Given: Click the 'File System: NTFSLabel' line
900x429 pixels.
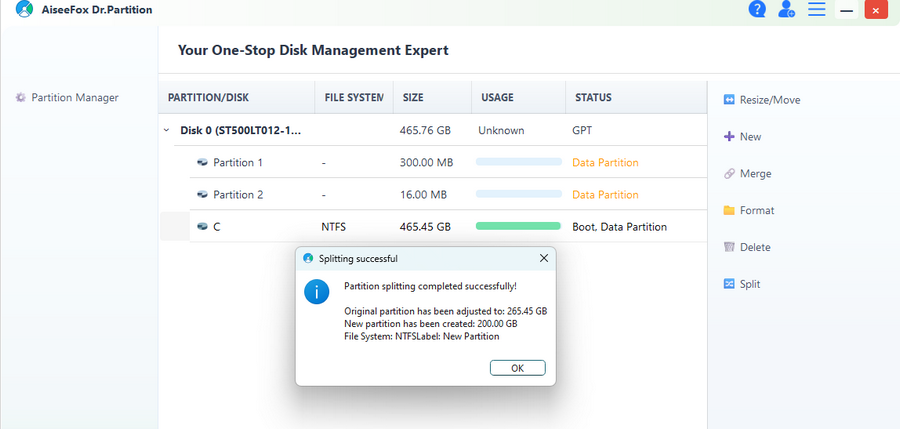Looking at the screenshot, I should [421, 337].
